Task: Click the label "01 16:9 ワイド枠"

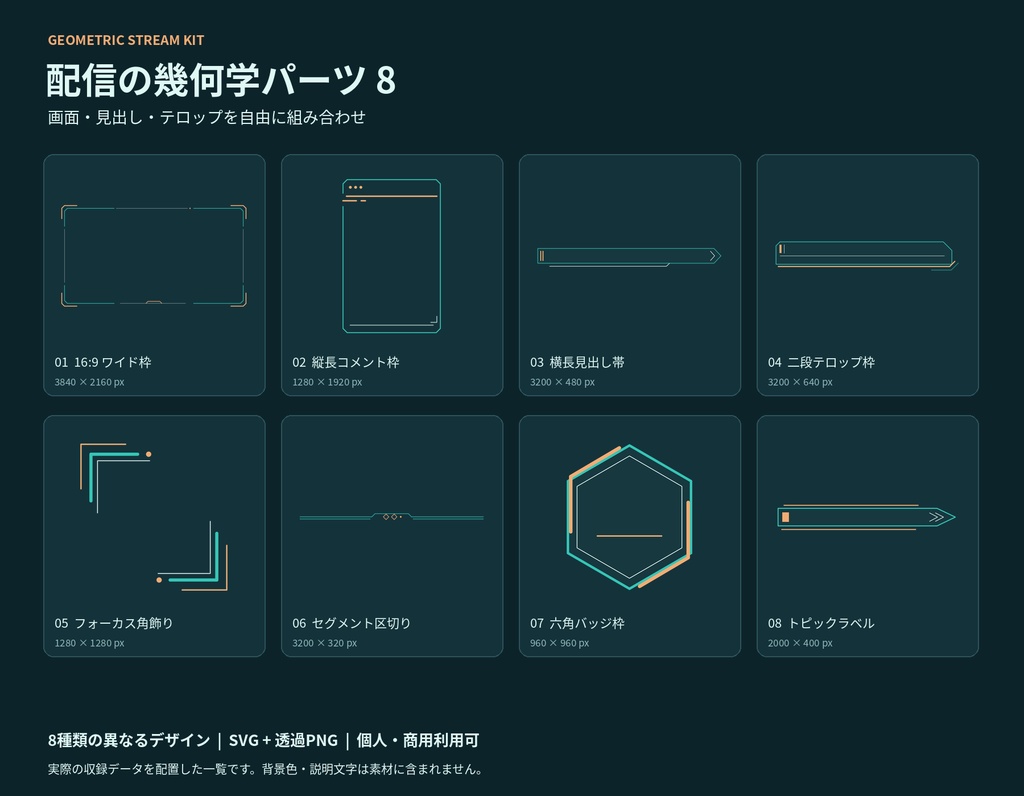Action: pos(103,362)
